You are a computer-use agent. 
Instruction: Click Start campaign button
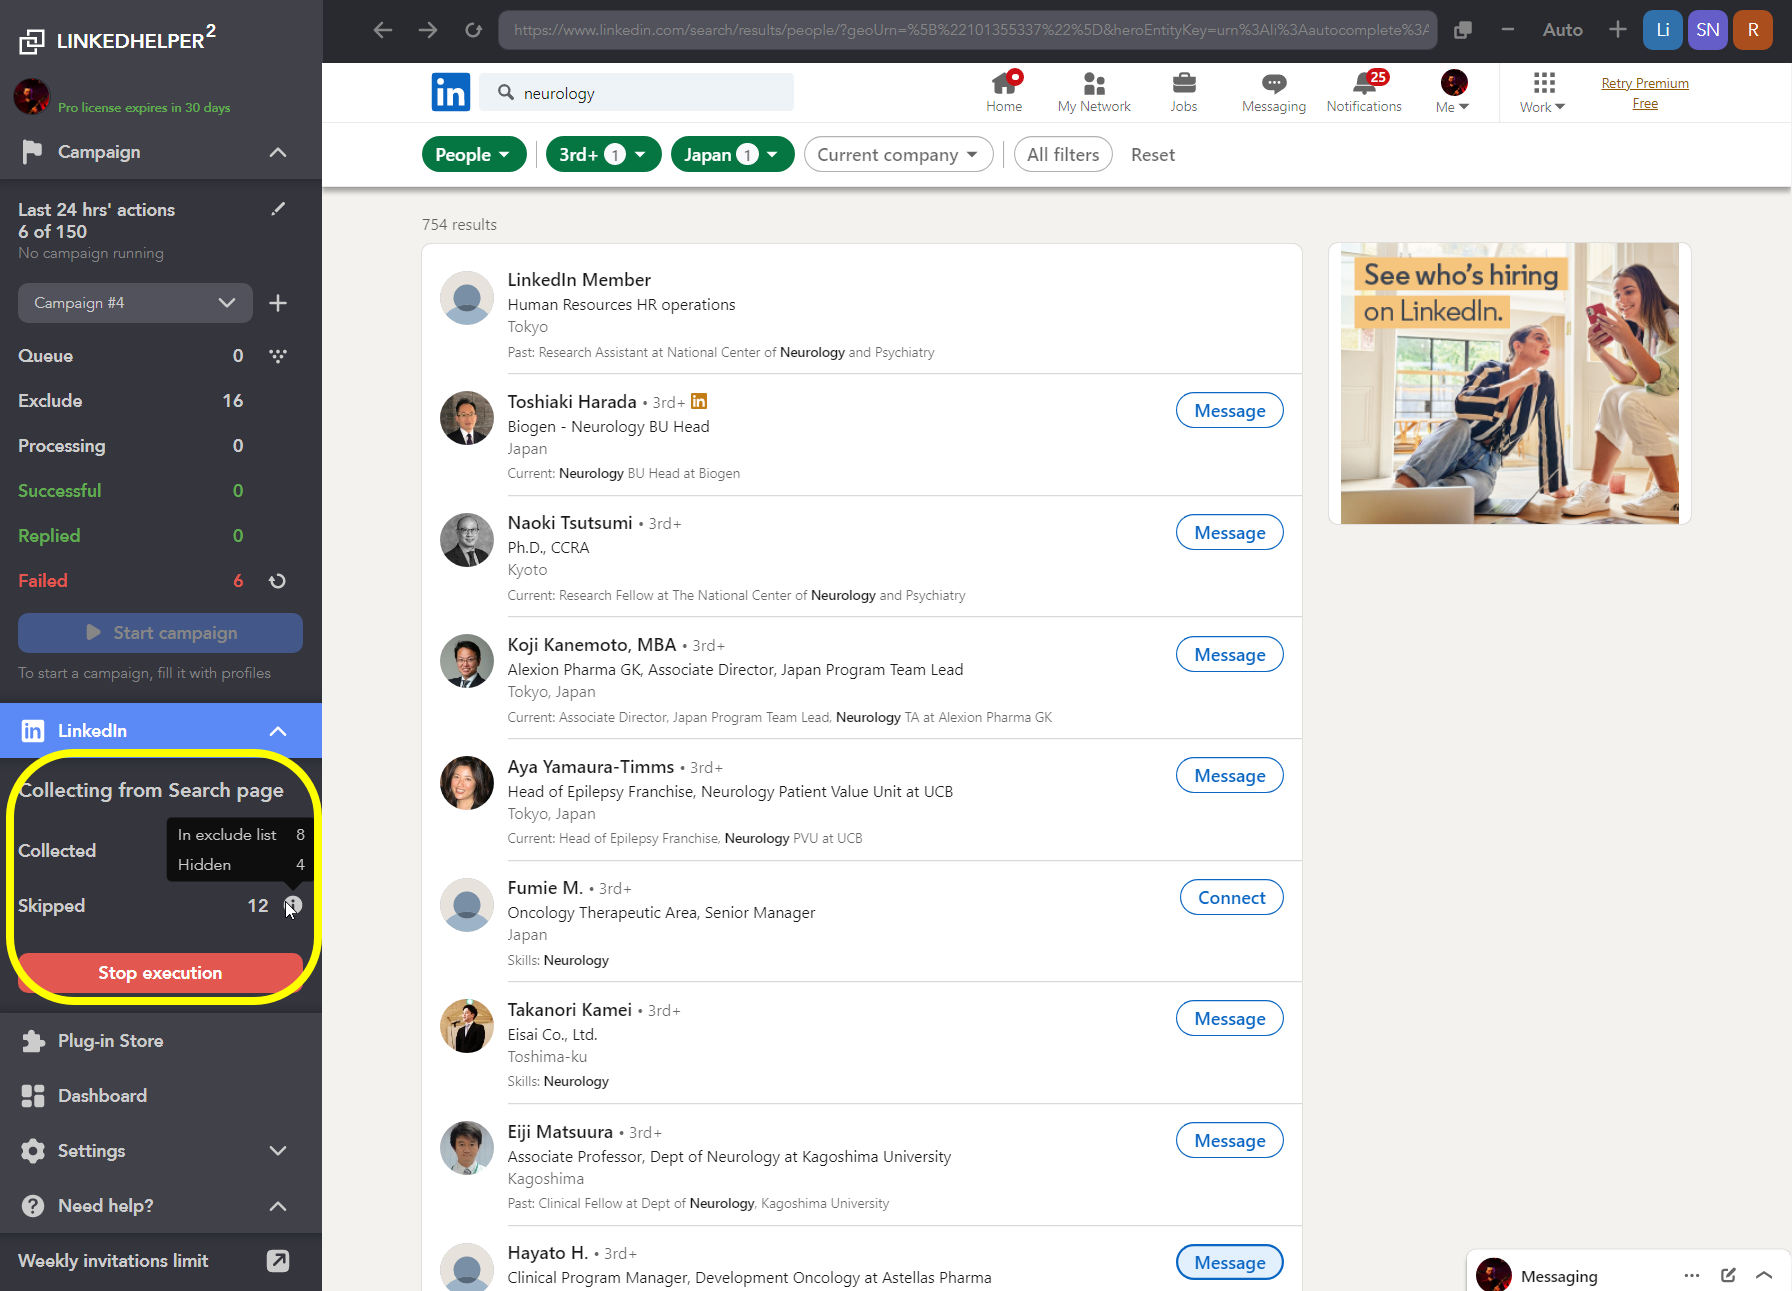coord(160,633)
